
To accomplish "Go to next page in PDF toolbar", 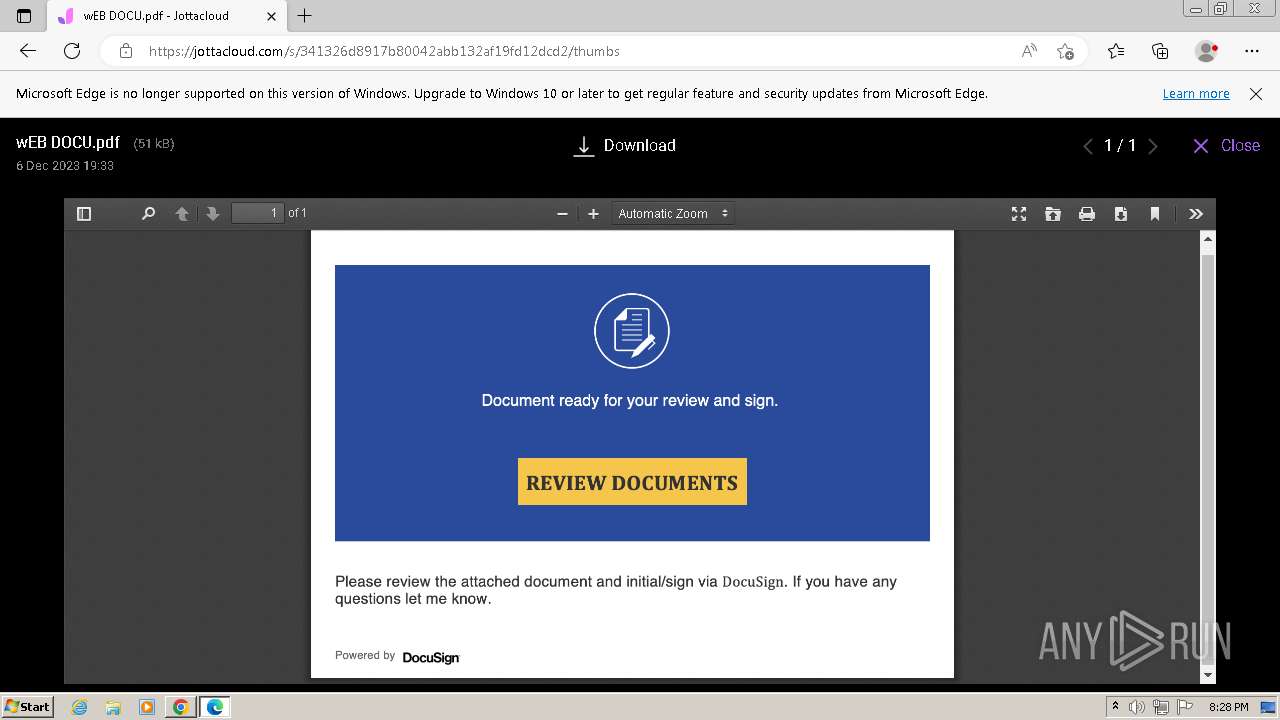I will [212, 214].
